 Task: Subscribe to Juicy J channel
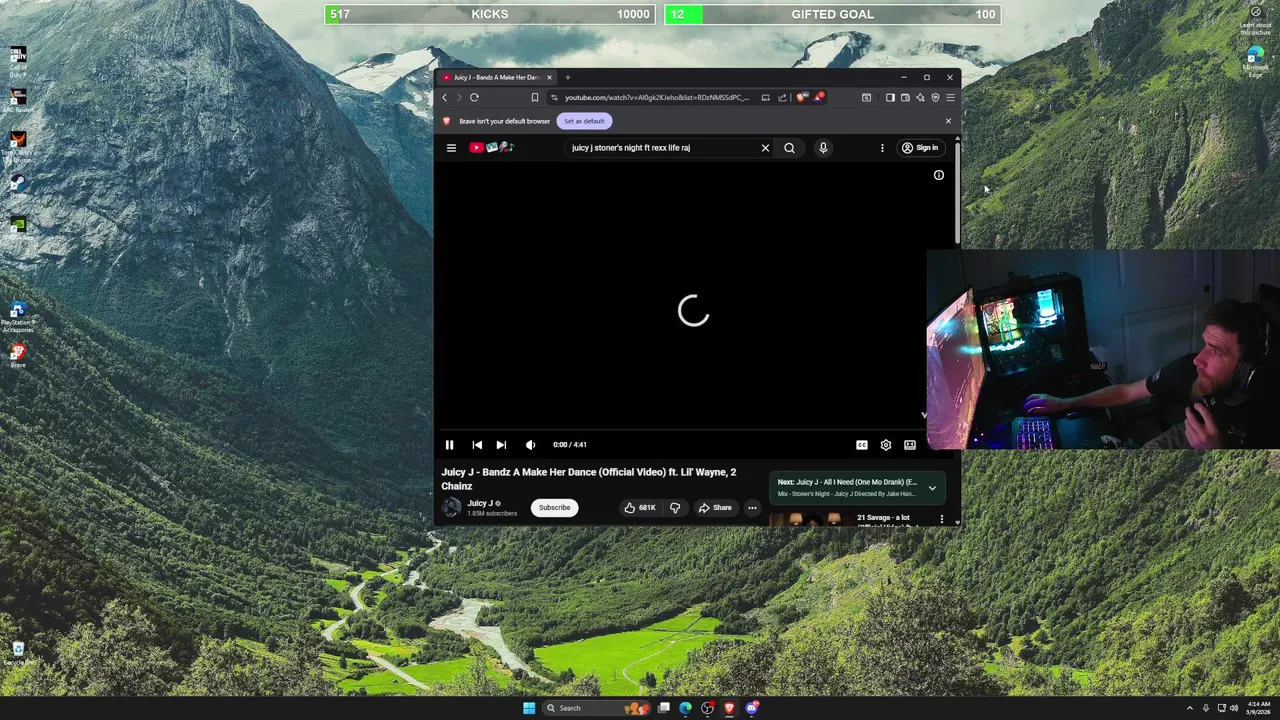click(x=554, y=507)
